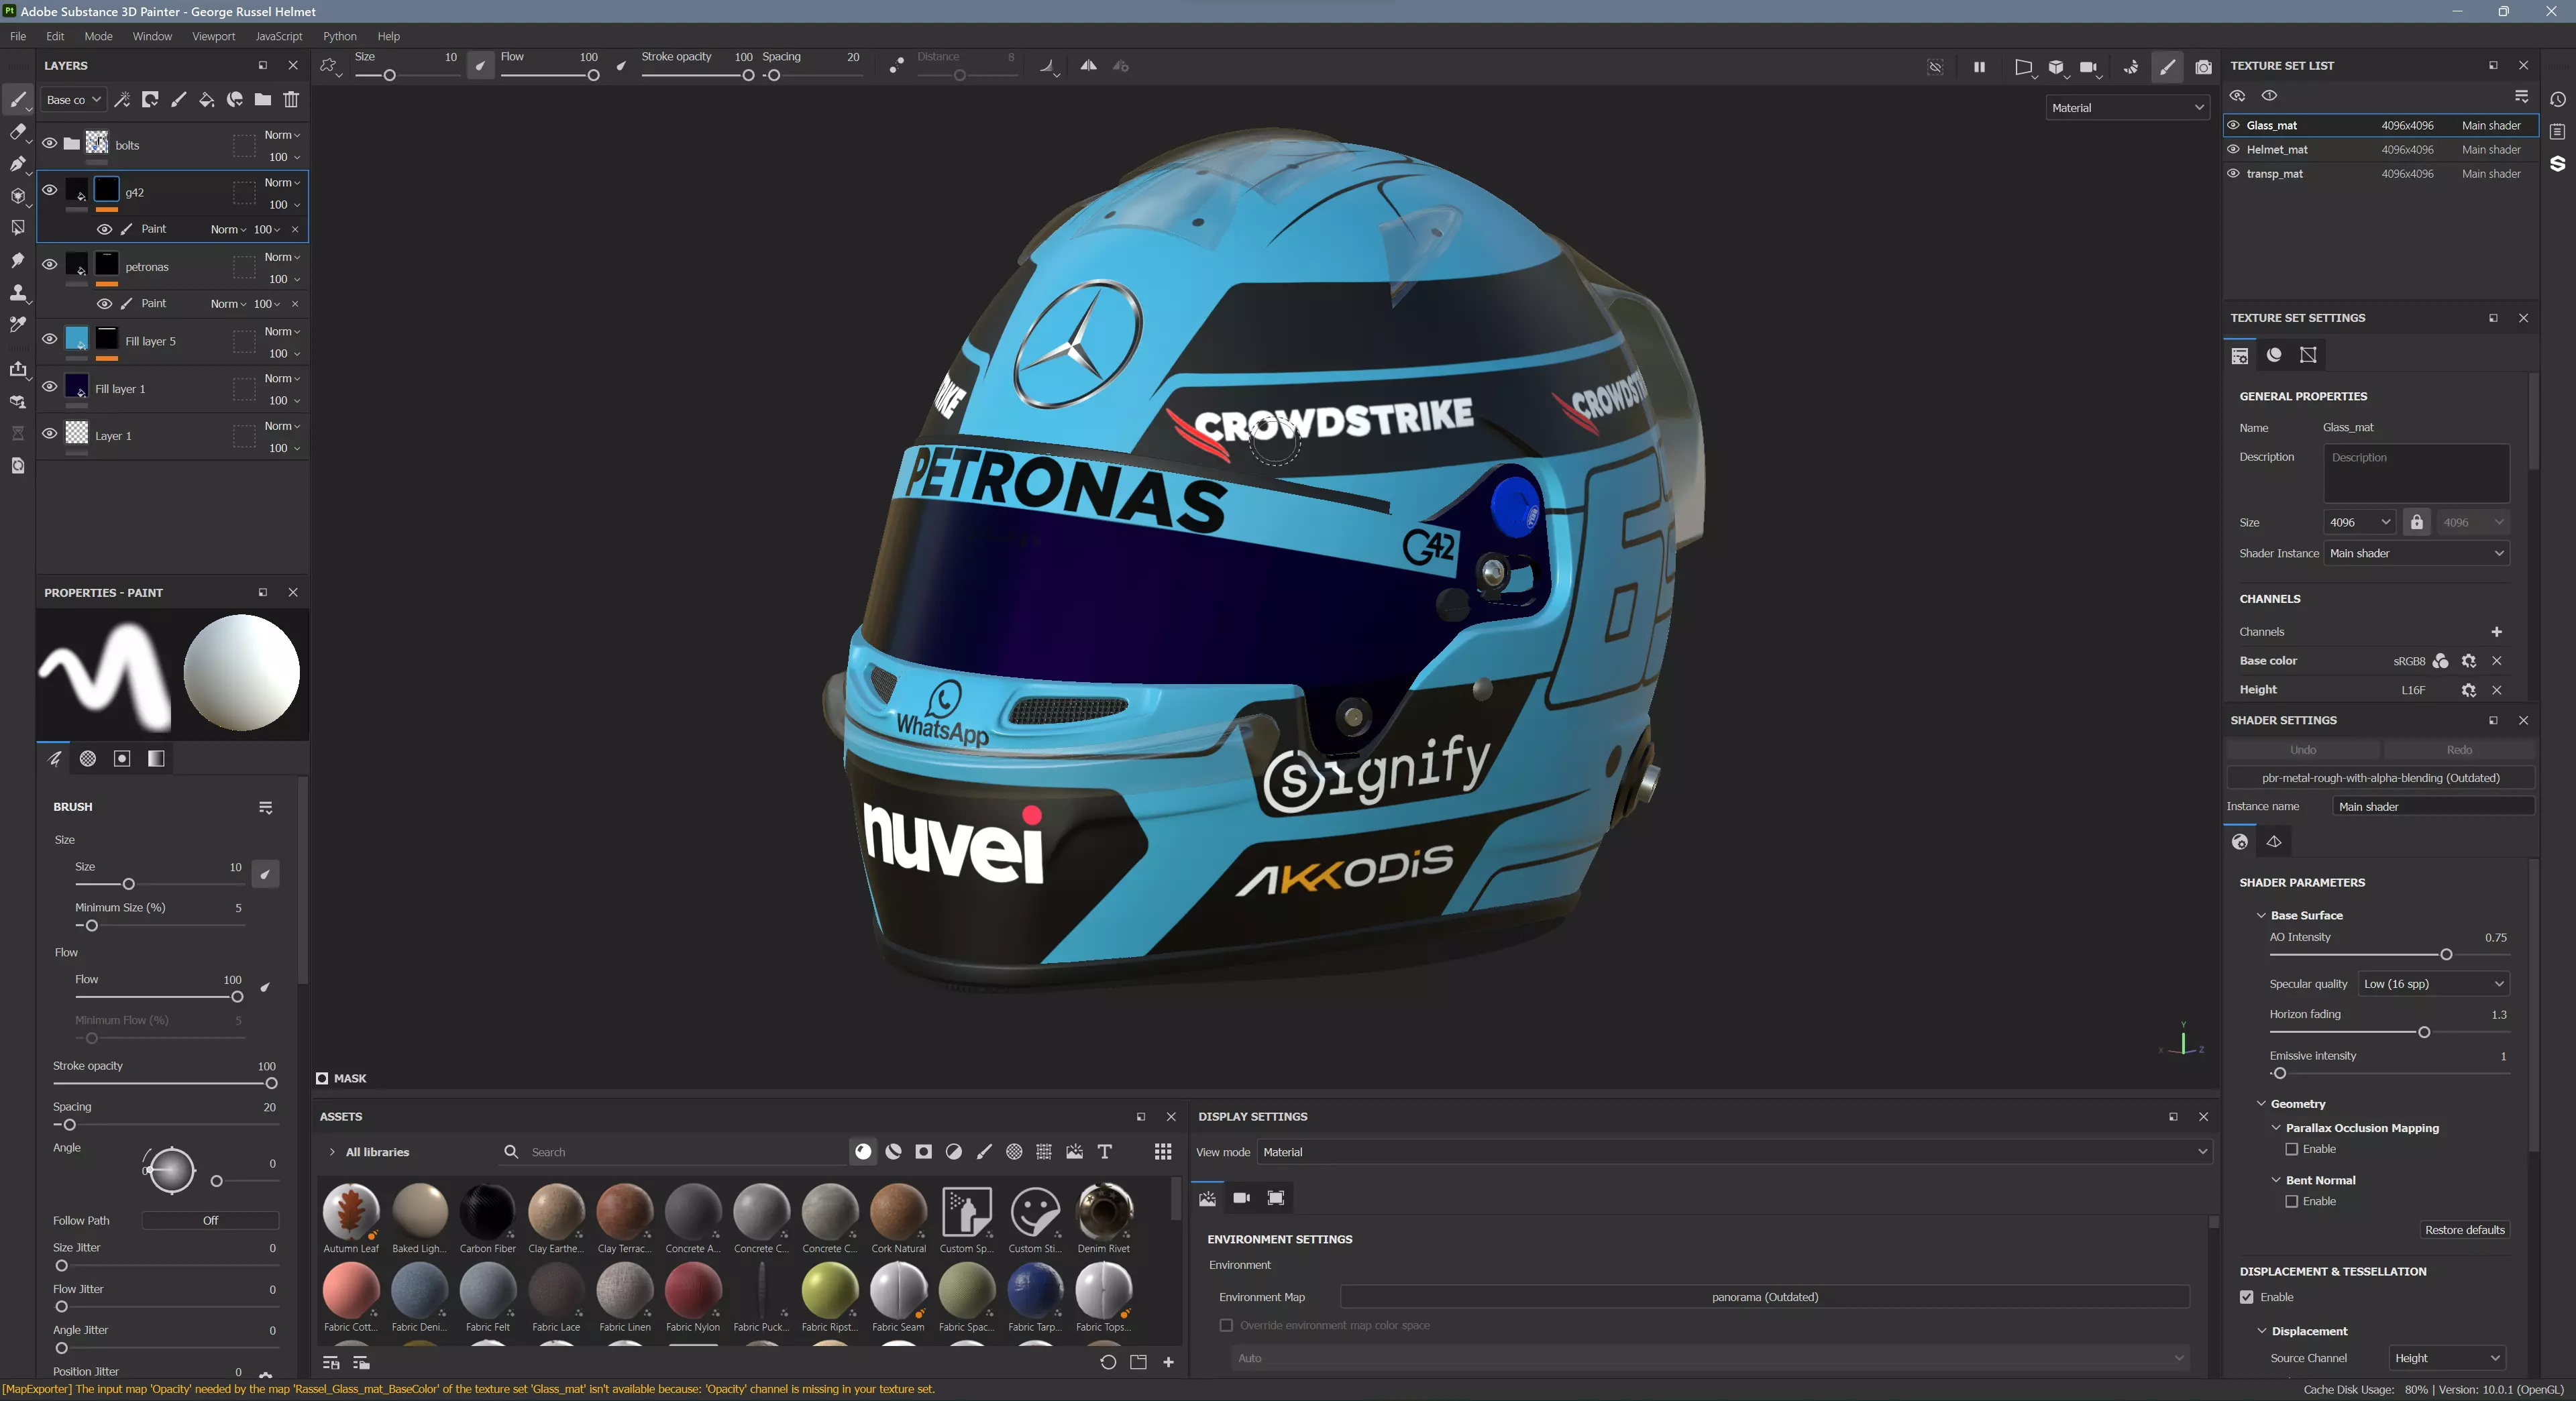Screen dimensions: 2576x1401
Task: Open Display Settings View mode dropdown
Action: pyautogui.click(x=1734, y=1152)
